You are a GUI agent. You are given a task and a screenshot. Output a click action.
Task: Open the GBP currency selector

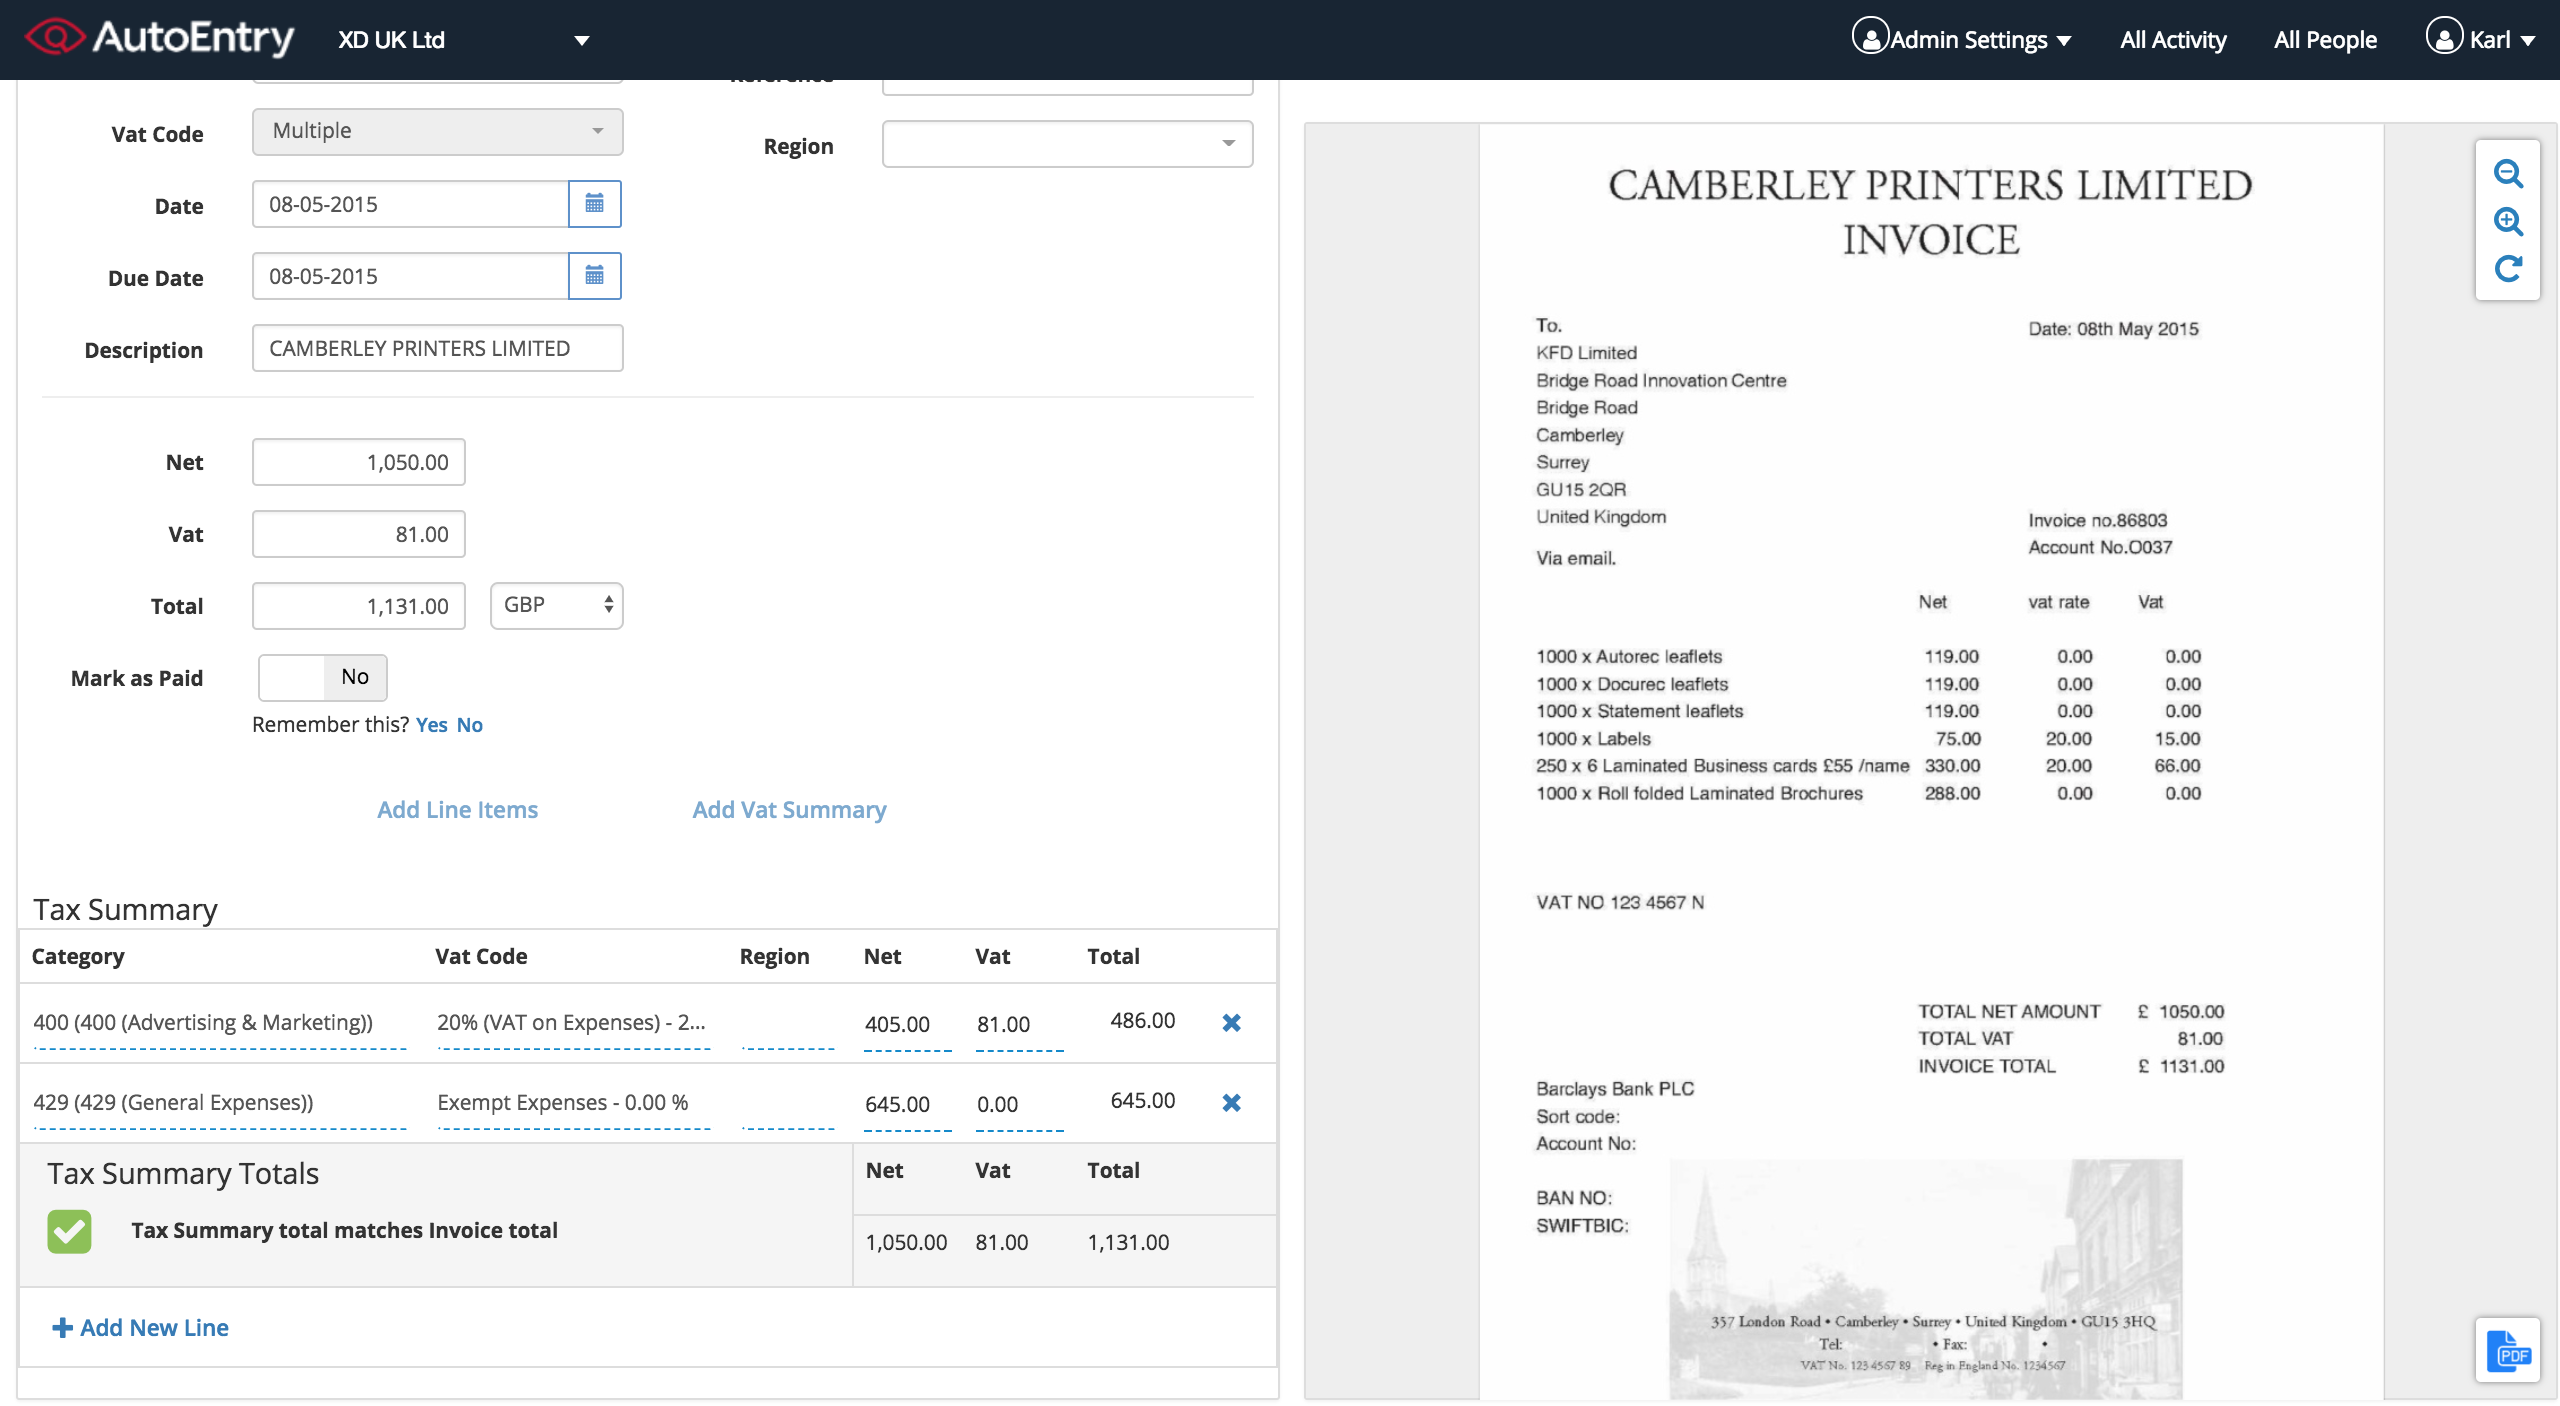coord(556,605)
